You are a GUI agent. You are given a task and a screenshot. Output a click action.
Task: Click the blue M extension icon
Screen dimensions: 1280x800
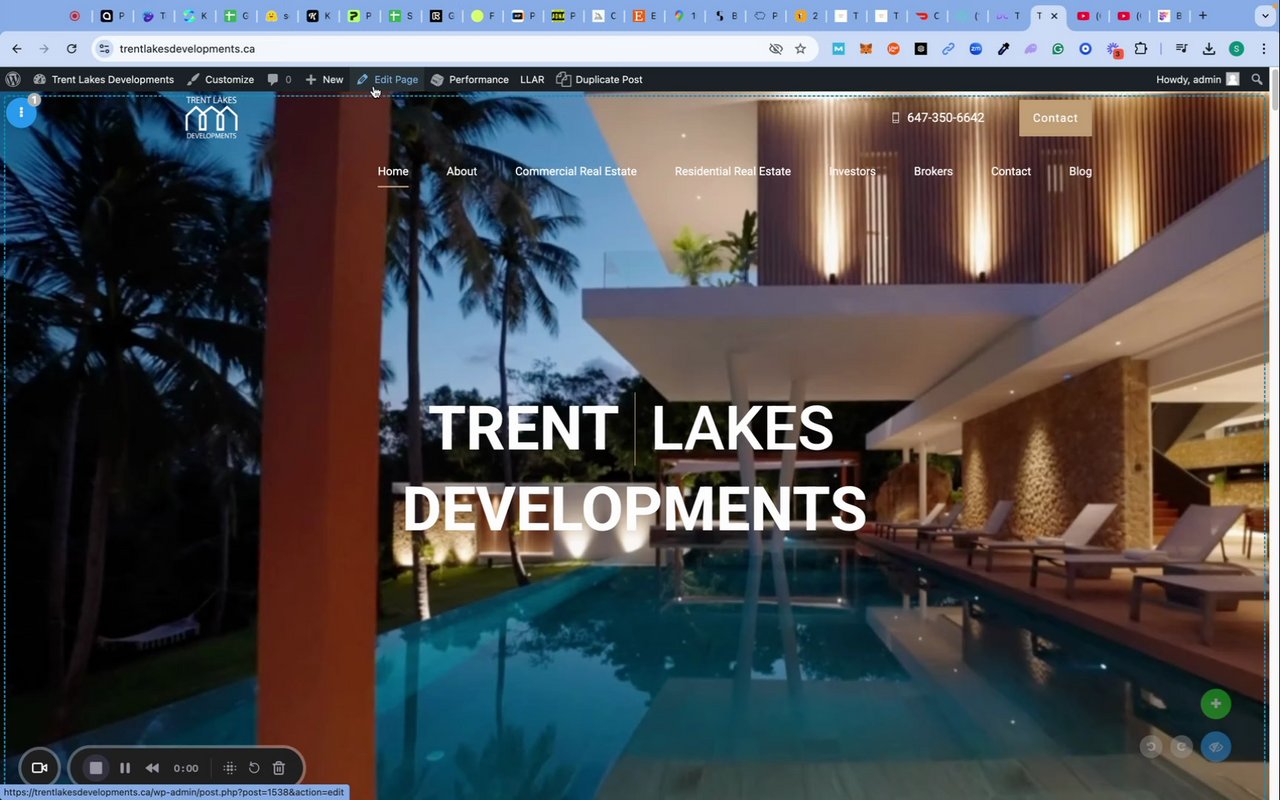(x=839, y=48)
